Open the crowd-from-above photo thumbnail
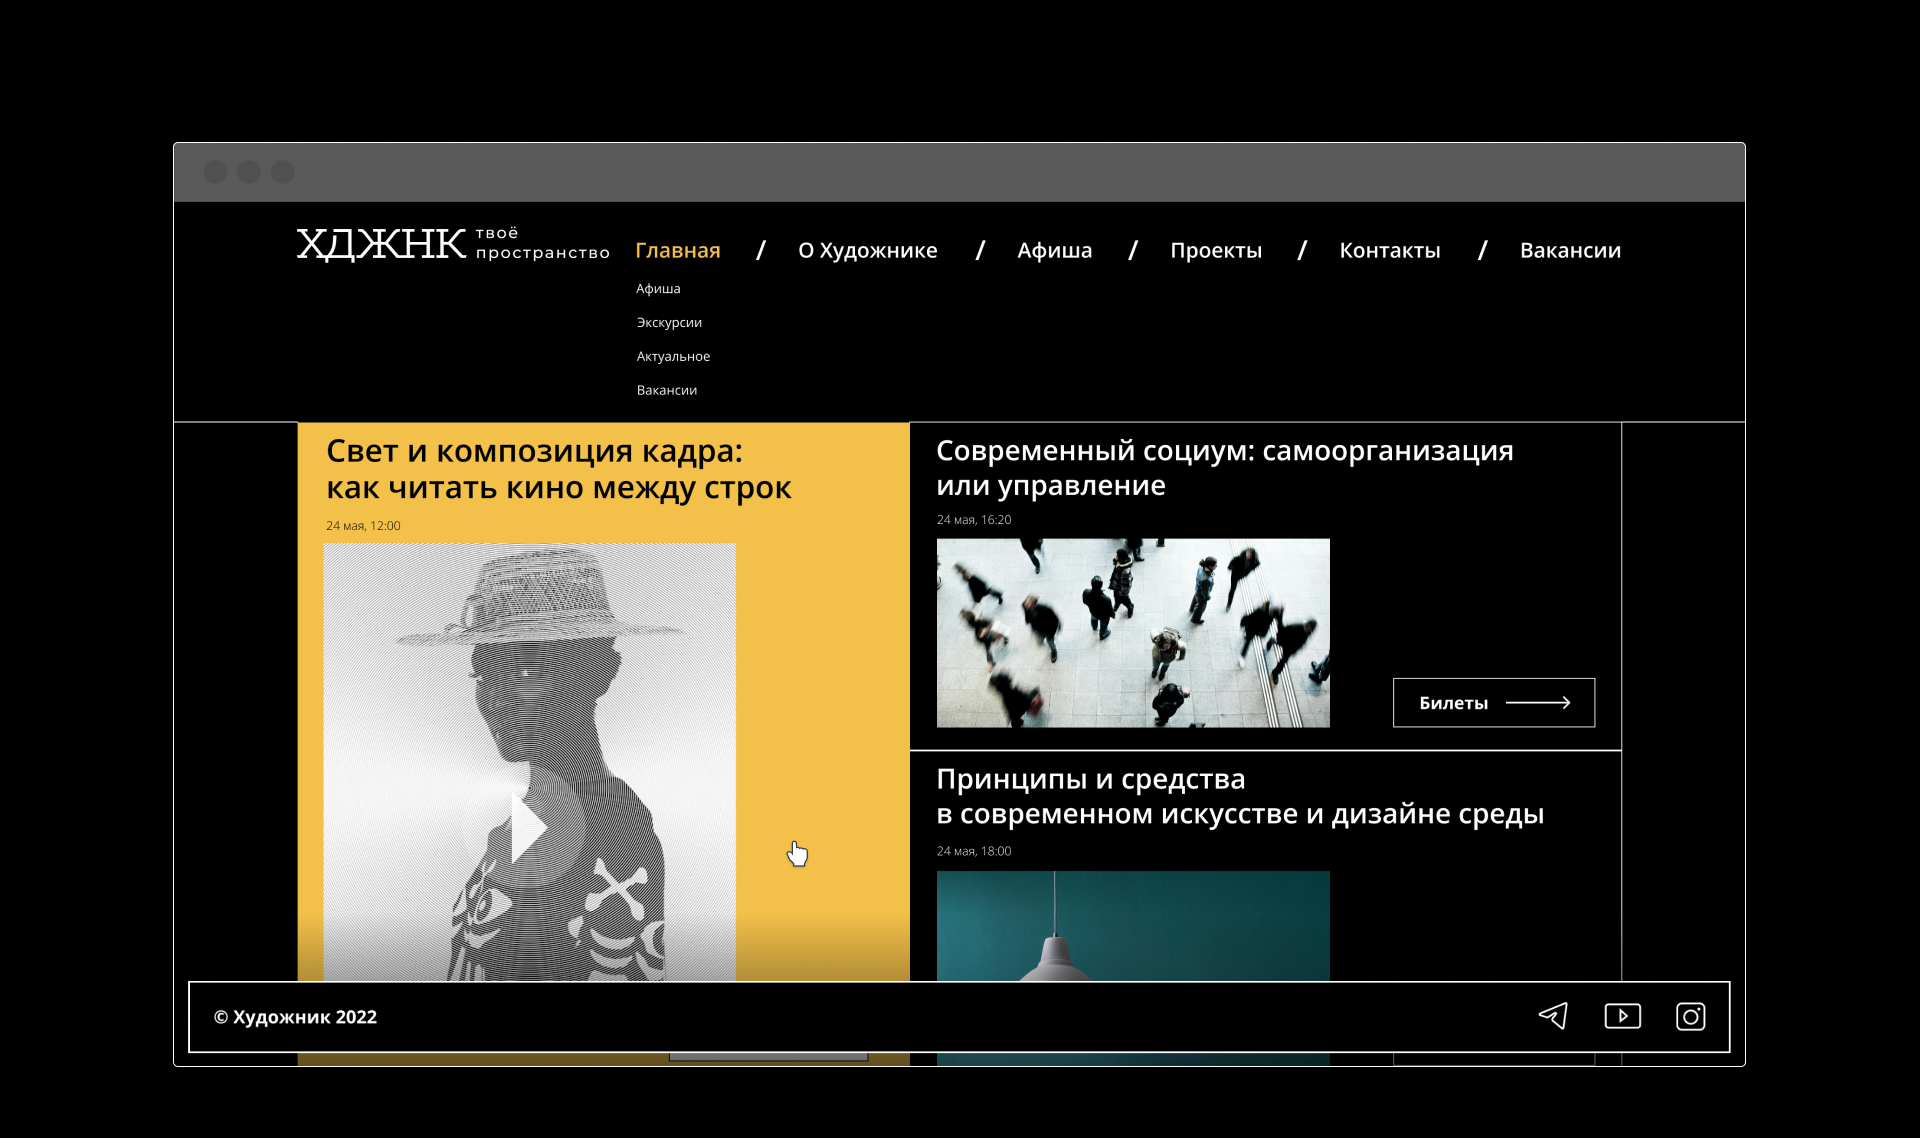This screenshot has width=1920, height=1138. click(1132, 632)
